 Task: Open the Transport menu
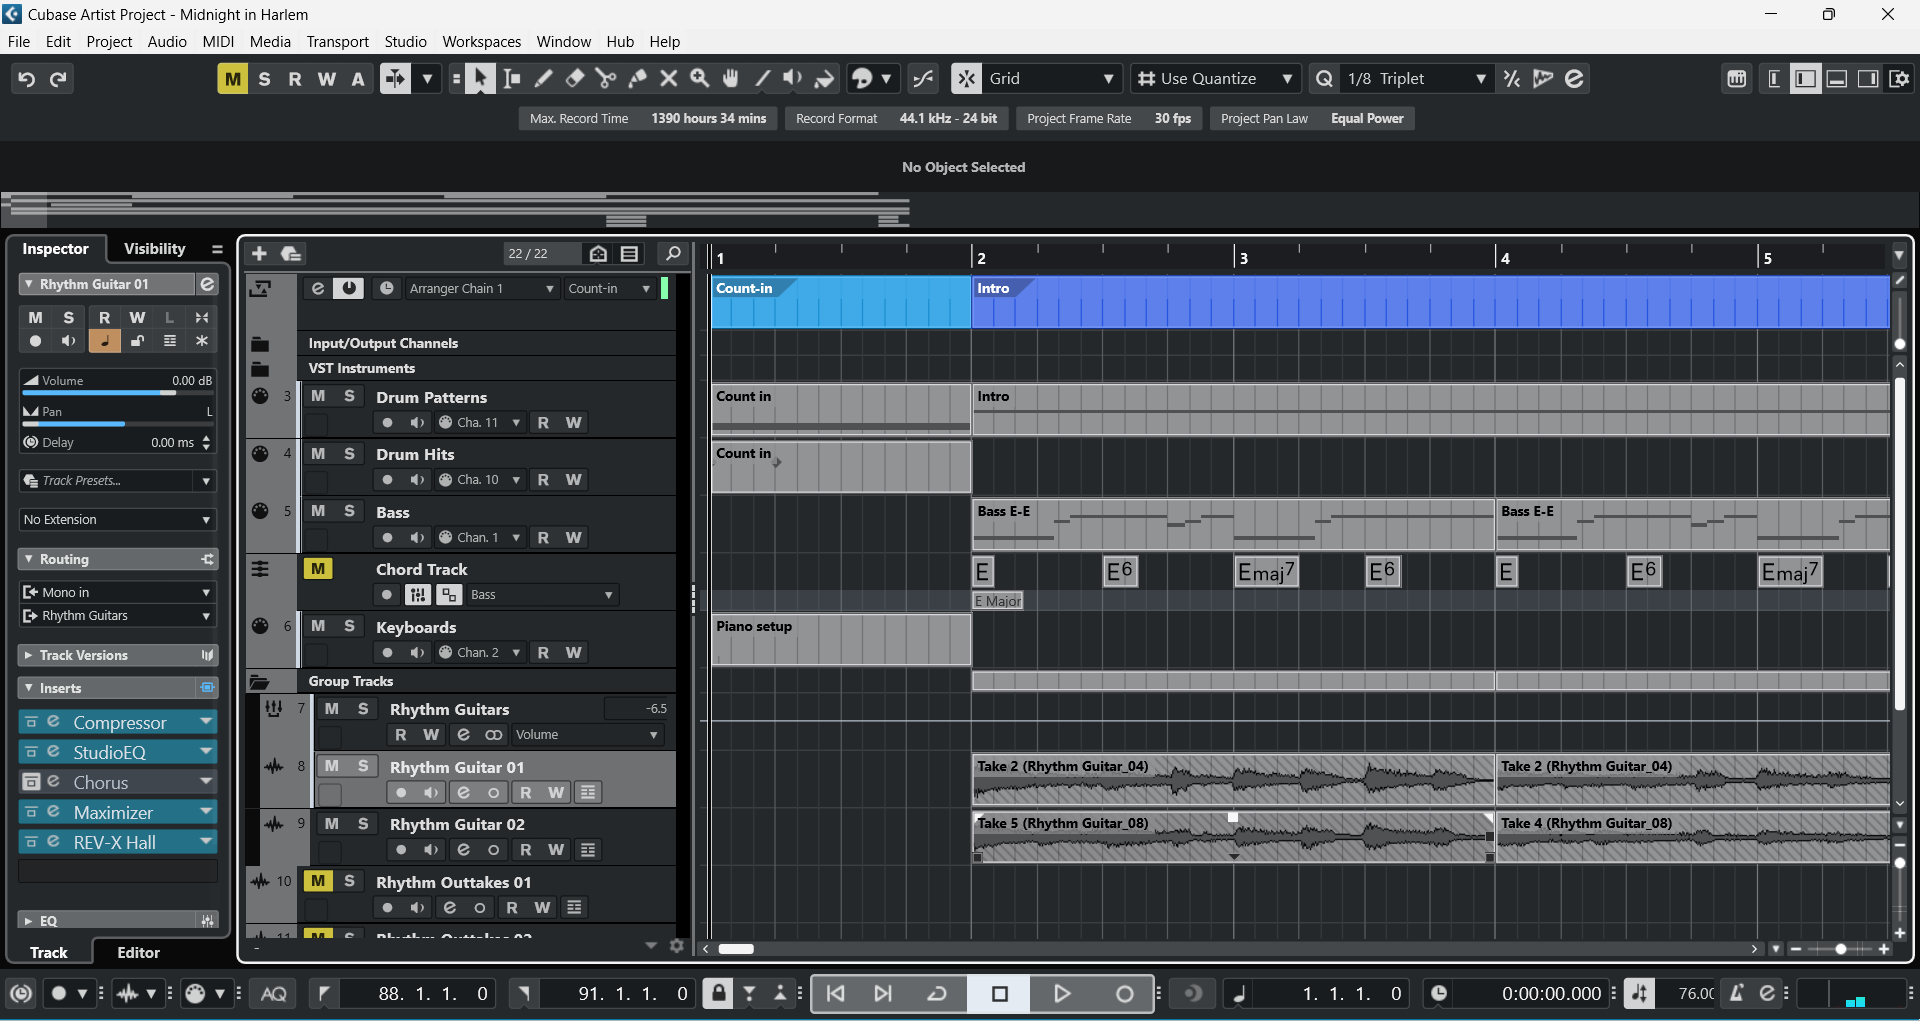tap(337, 42)
